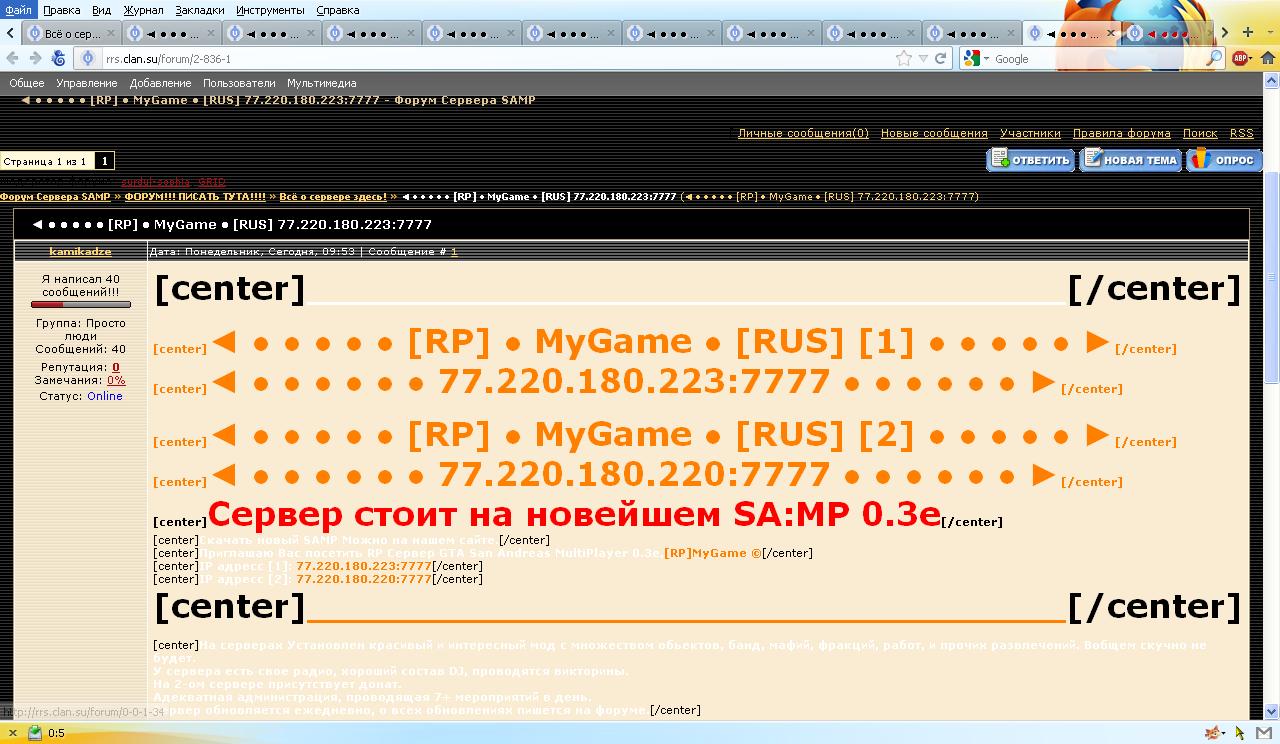
Task: Open the Закладки menu
Action: (200, 10)
